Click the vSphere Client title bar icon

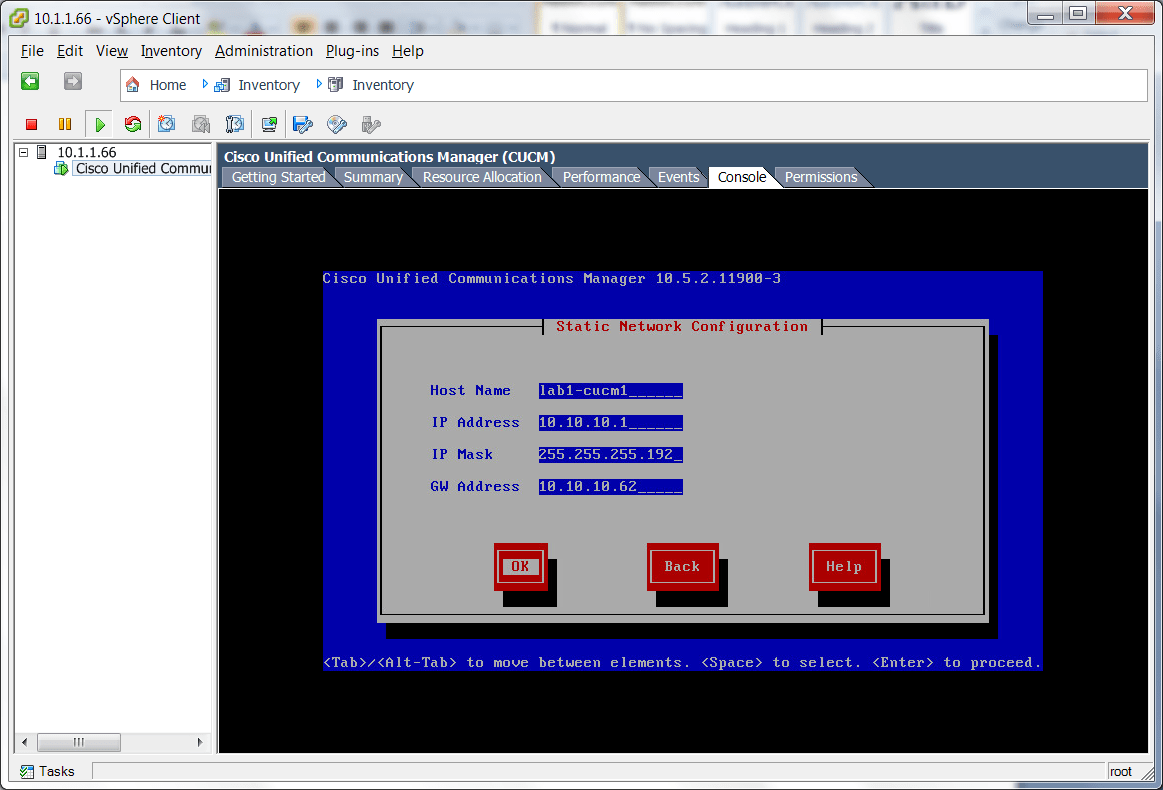click(x=19, y=18)
